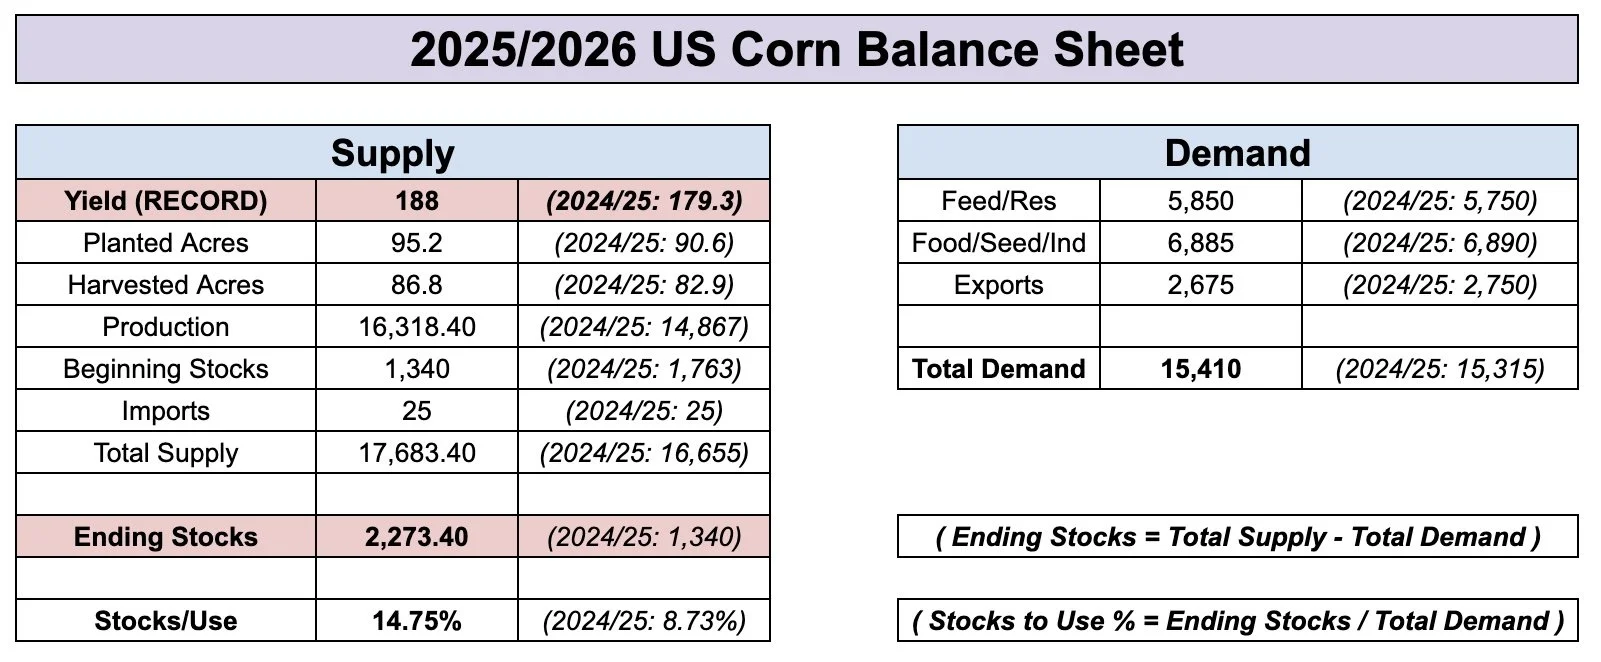Click the Ending Stocks formula note
Screen dimensions: 1601x662
1238,537
